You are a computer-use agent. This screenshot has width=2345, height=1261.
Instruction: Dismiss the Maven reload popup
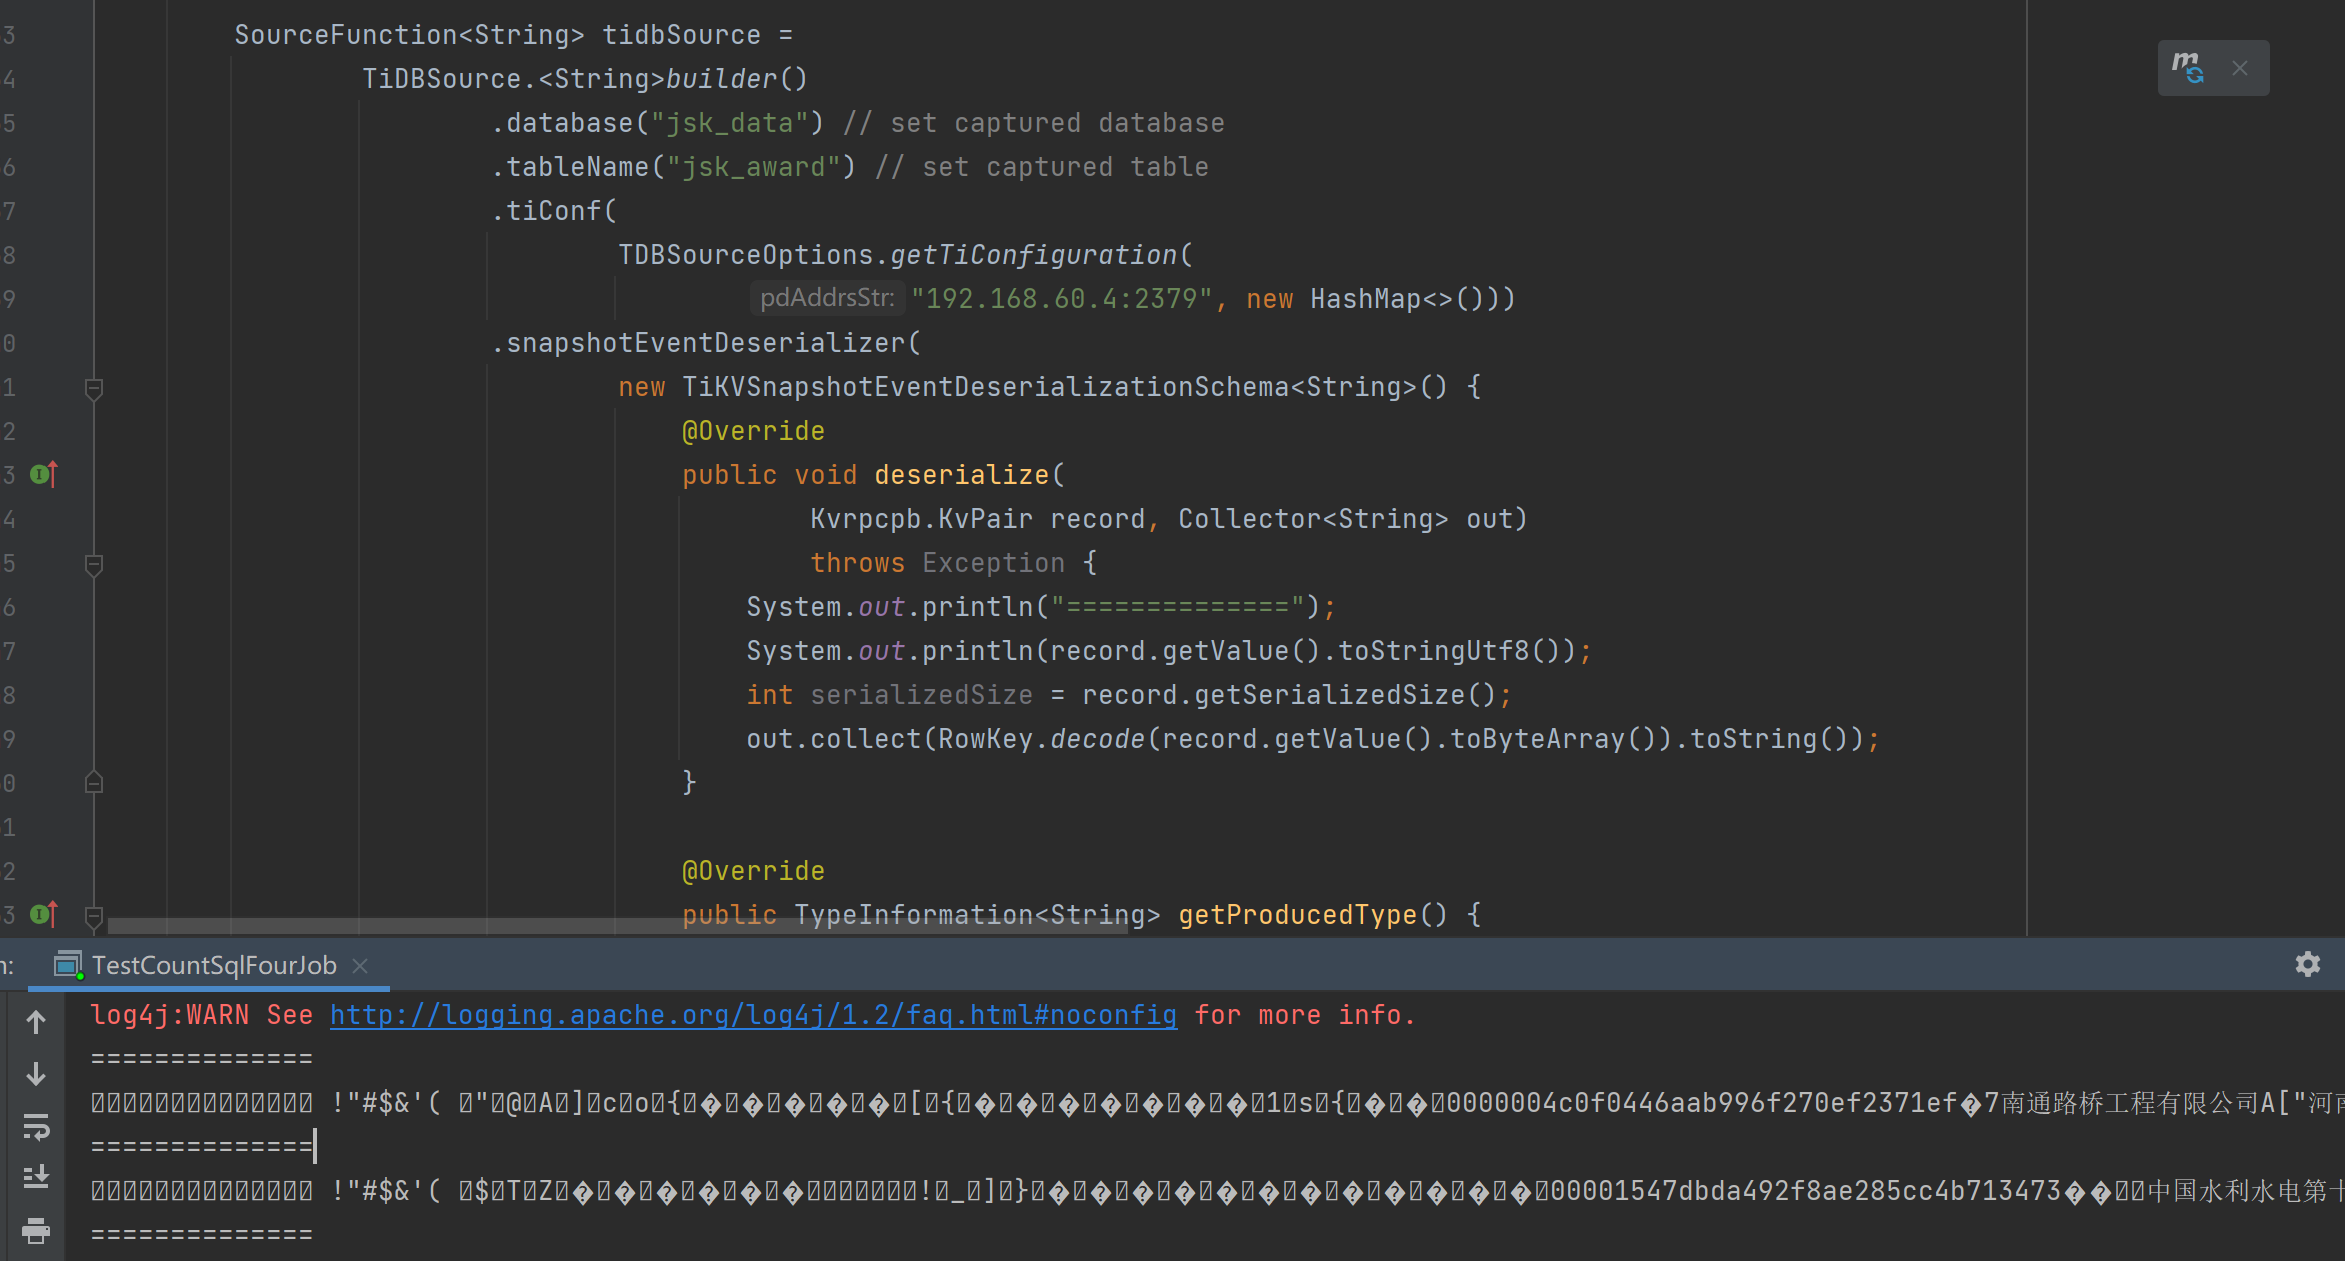(x=2240, y=68)
